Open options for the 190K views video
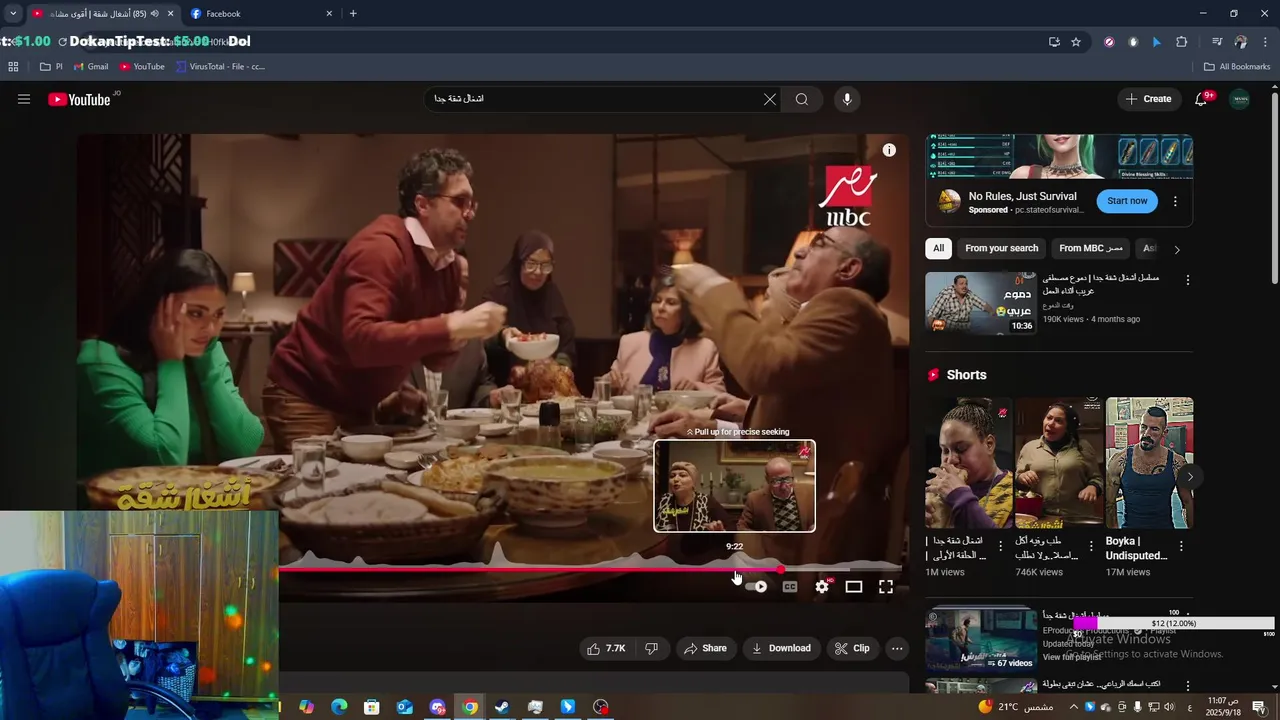Image resolution: width=1280 pixels, height=720 pixels. click(1188, 280)
